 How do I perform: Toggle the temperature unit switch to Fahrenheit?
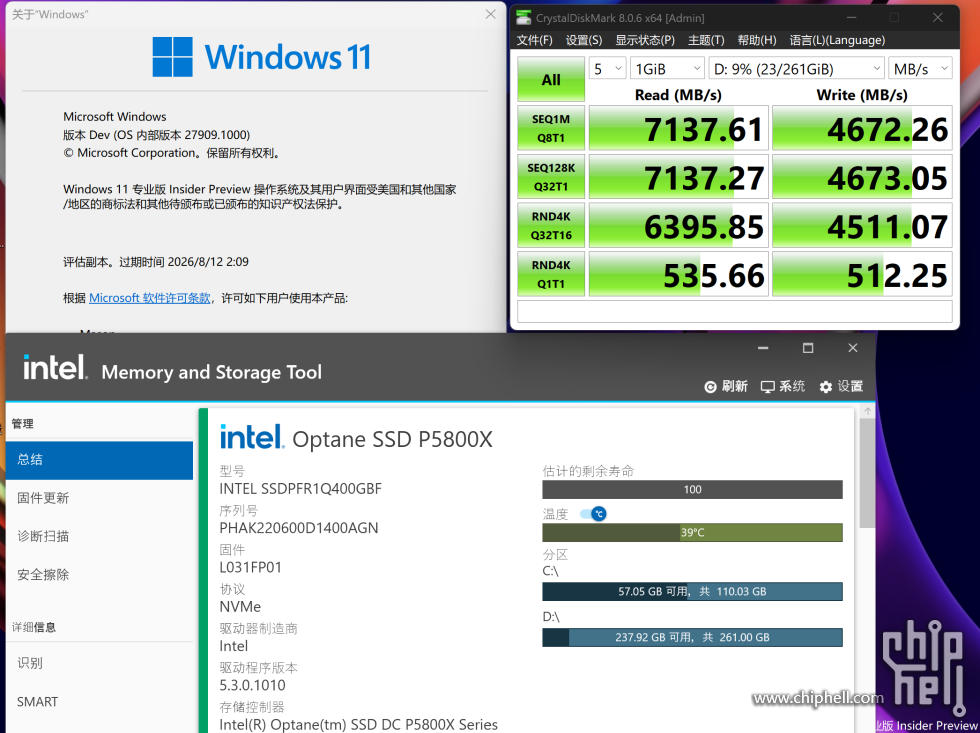pos(593,514)
